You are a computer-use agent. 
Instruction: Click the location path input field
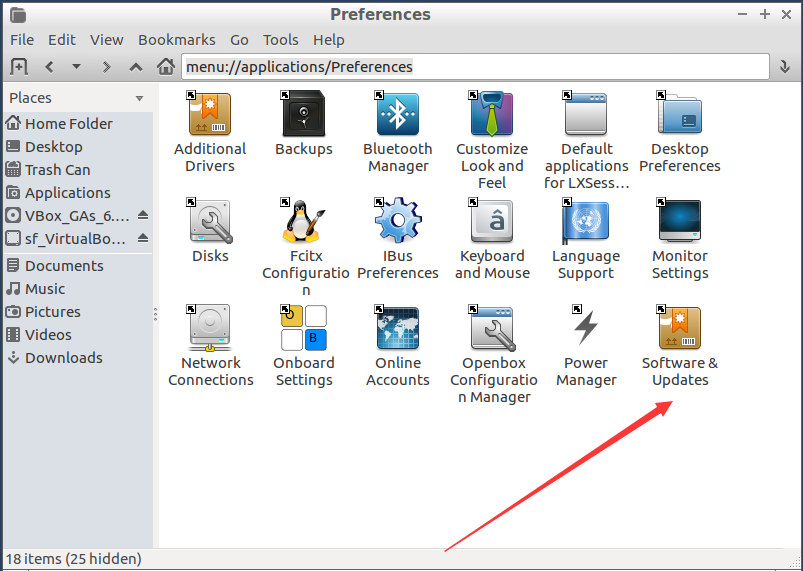(475, 67)
